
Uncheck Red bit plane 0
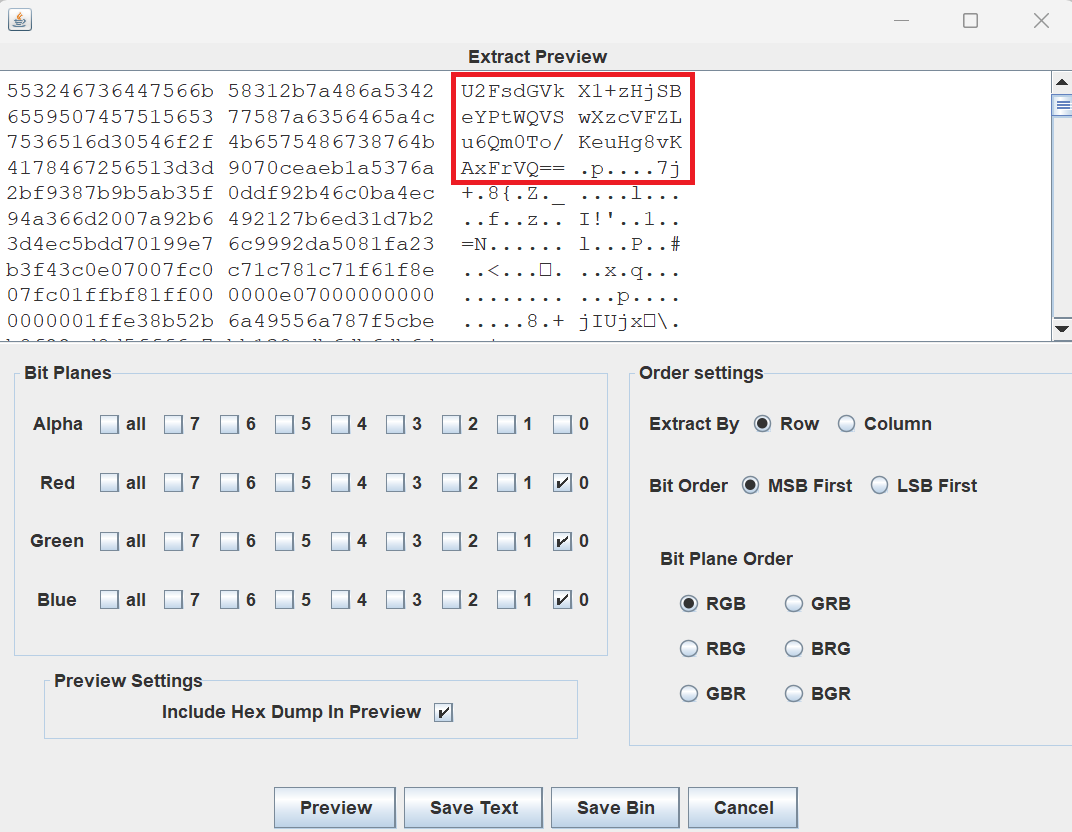[x=562, y=483]
